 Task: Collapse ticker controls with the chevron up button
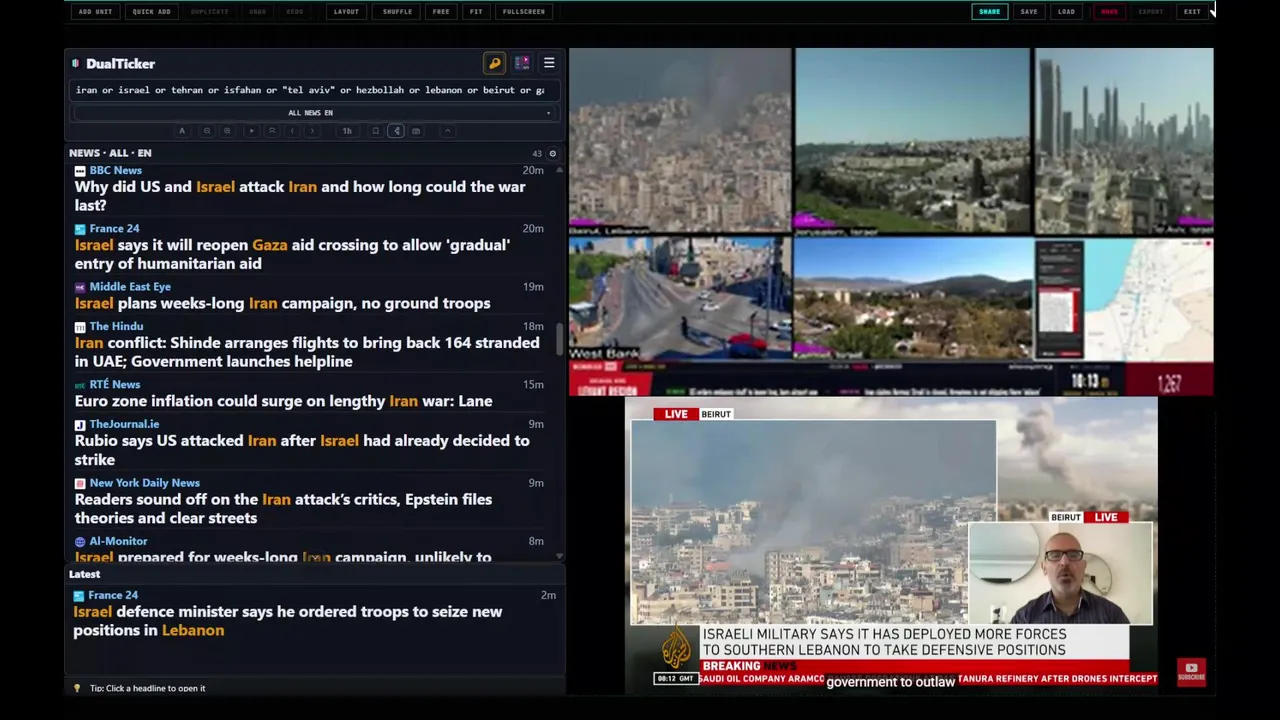click(x=447, y=131)
